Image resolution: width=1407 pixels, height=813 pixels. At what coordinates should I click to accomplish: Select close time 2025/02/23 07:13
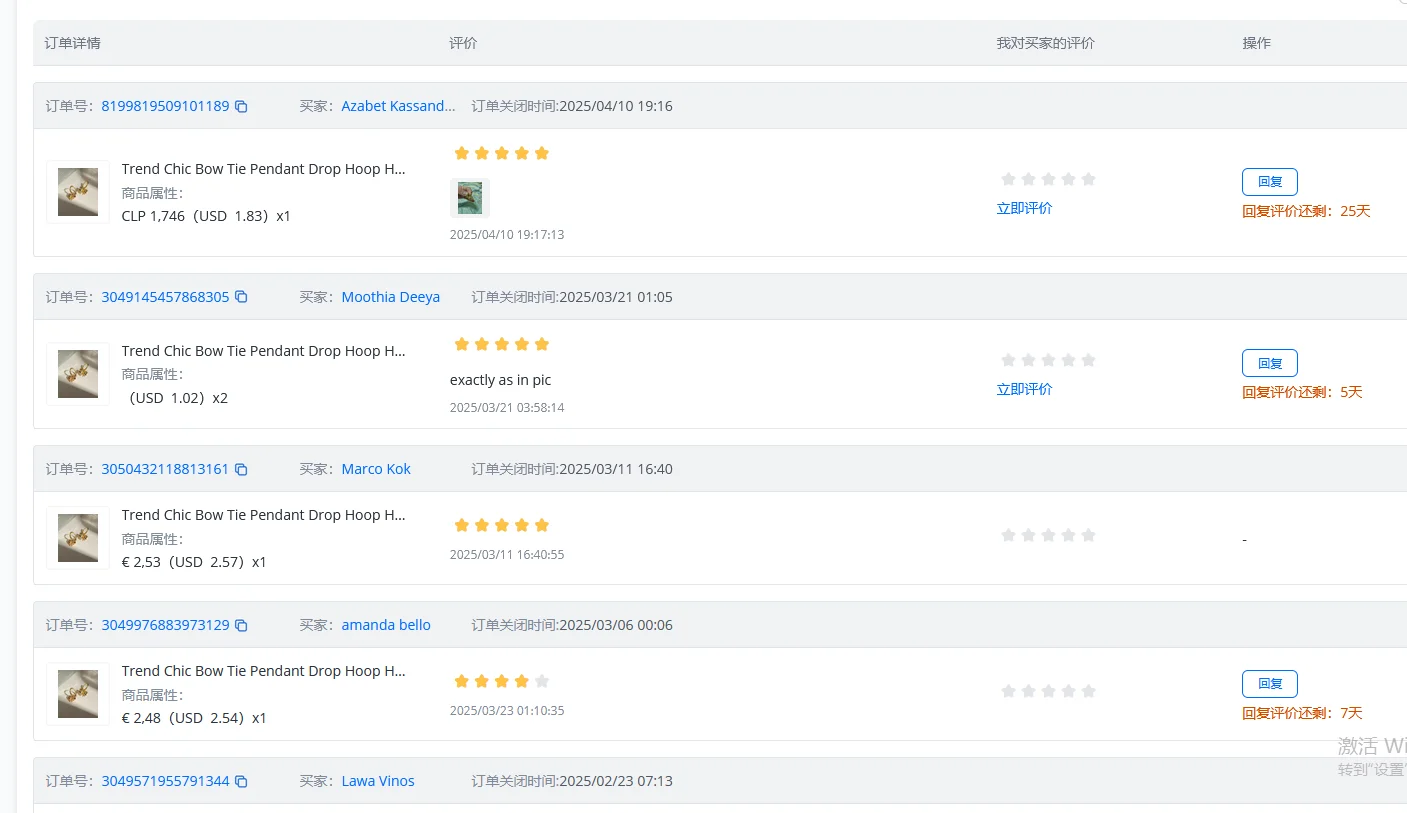(616, 781)
